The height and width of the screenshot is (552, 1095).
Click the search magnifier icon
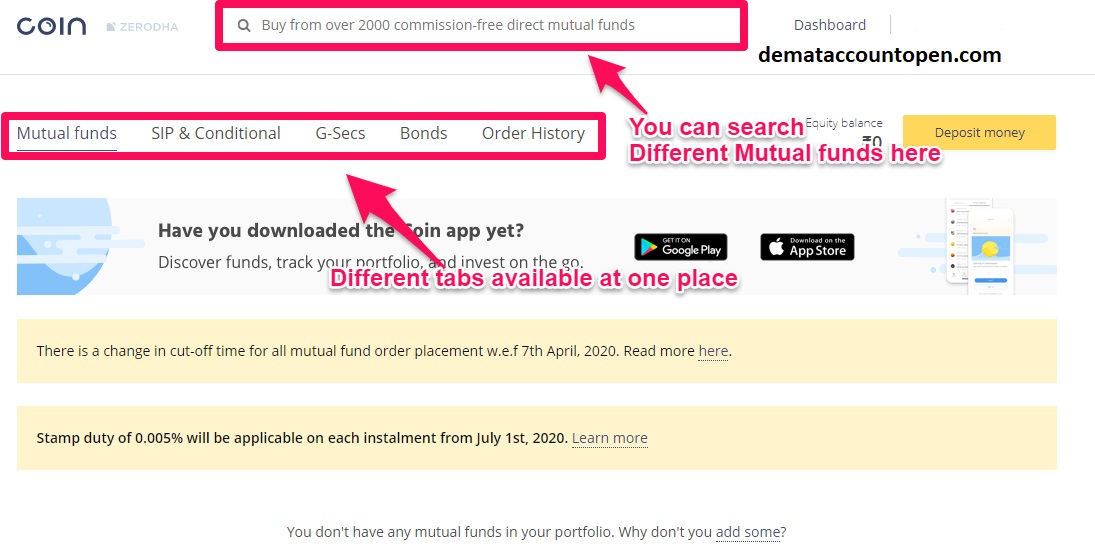(244, 26)
